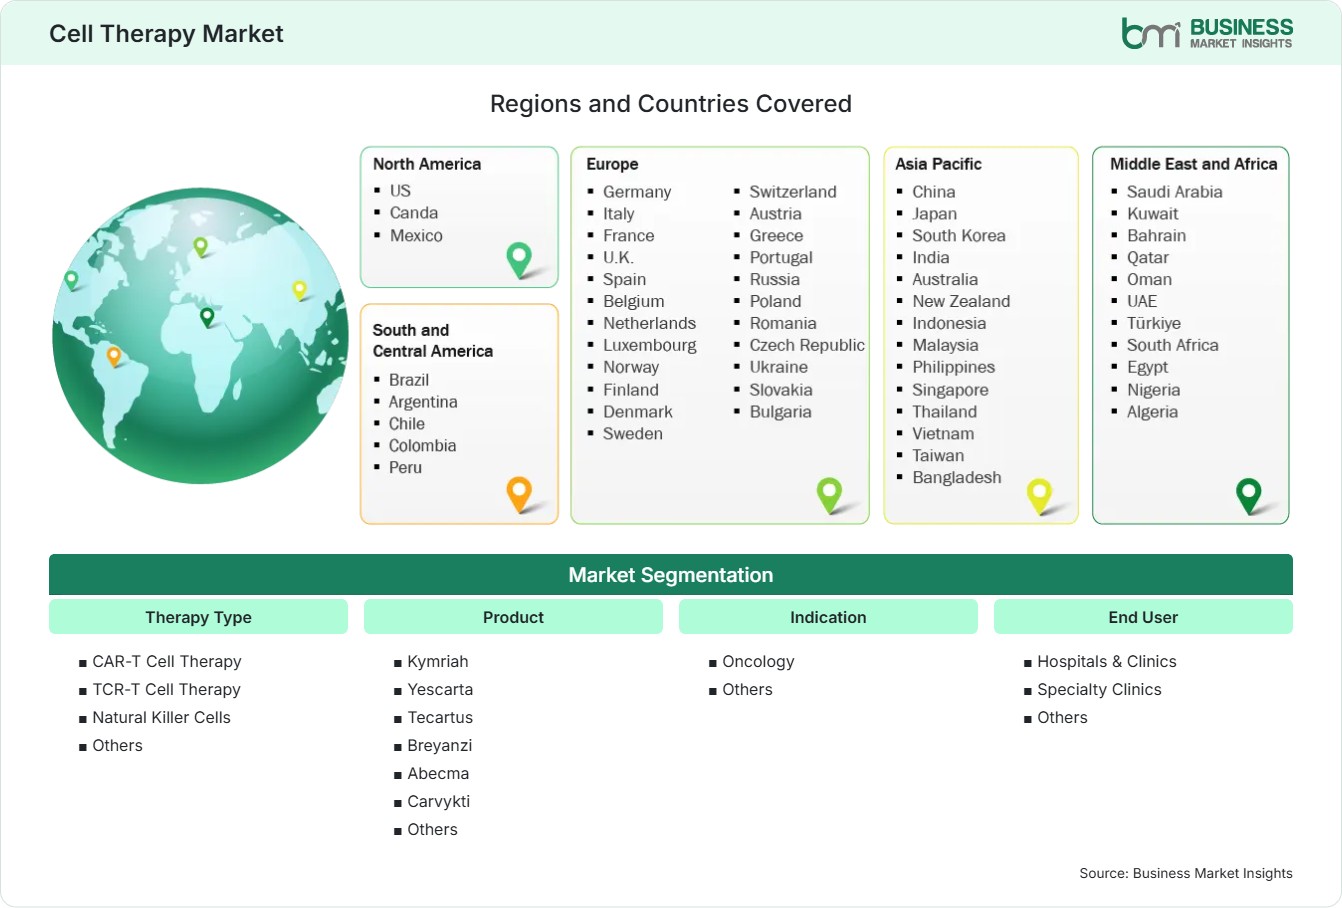Viewport: 1342px width, 908px height.
Task: Click the dark green pin on the globe over Middle East
Action: tap(207, 317)
